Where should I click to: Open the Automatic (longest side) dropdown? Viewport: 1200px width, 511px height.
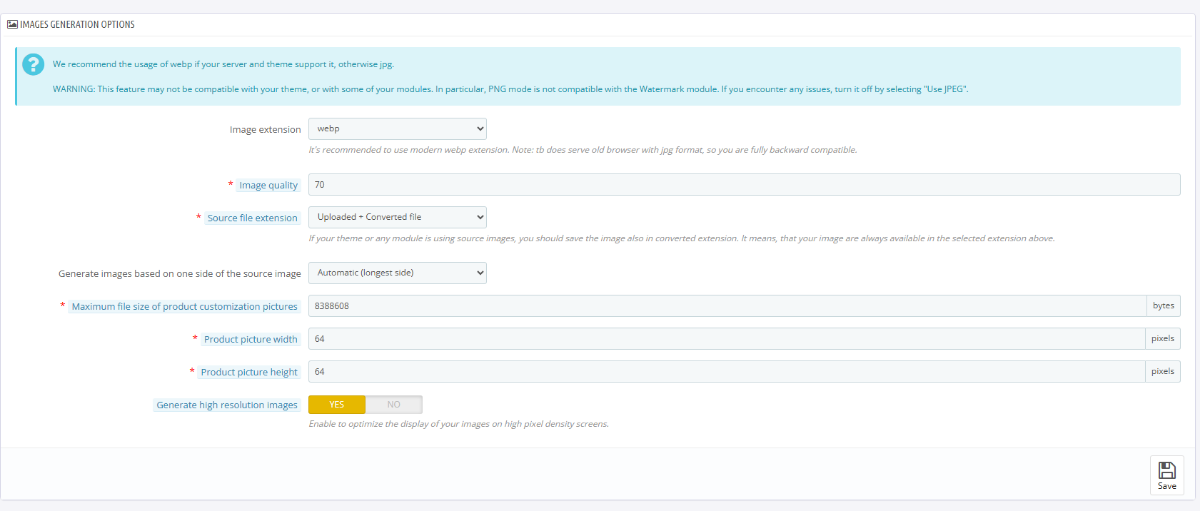pos(397,272)
